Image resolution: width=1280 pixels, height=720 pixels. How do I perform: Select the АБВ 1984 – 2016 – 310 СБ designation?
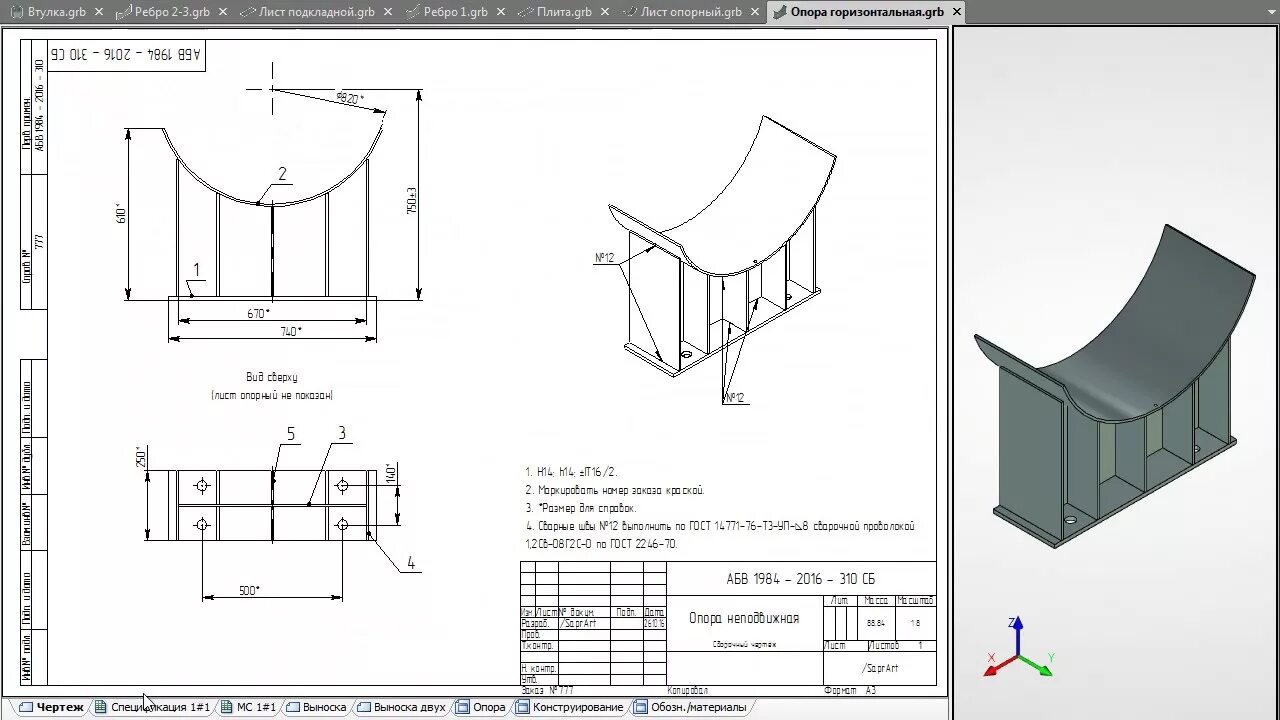coord(801,579)
